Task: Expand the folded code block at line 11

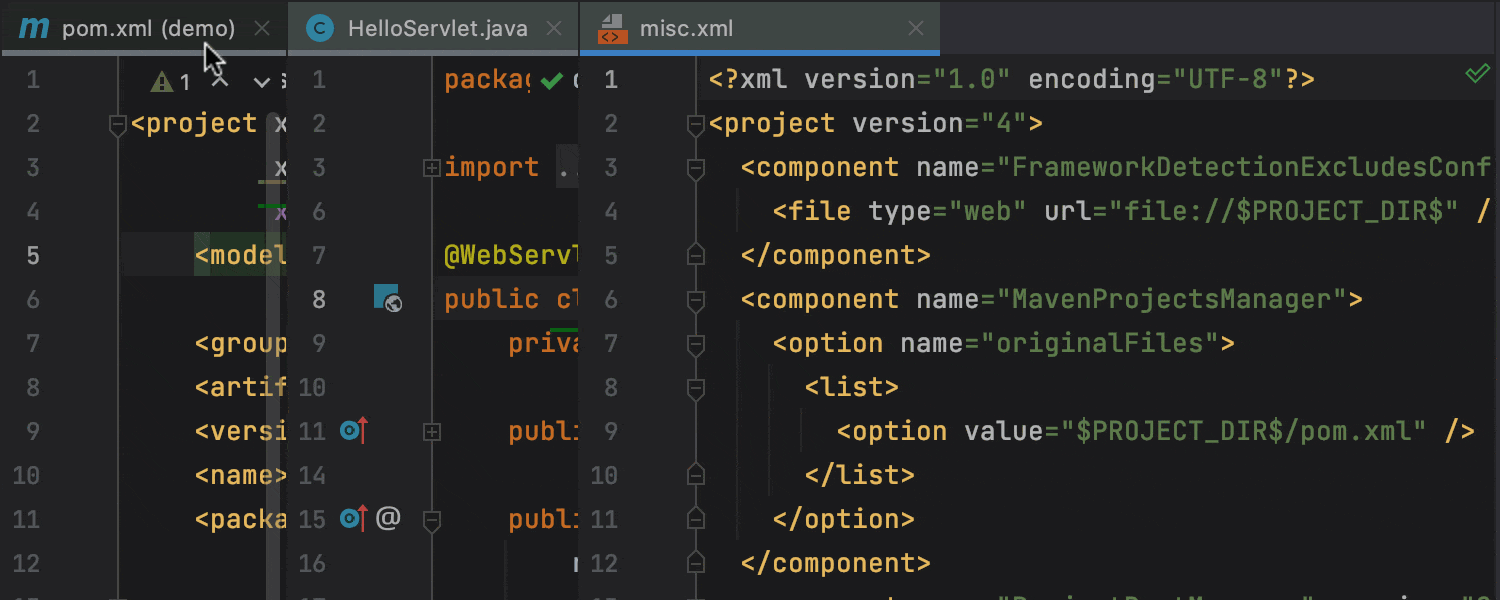Action: (x=432, y=430)
